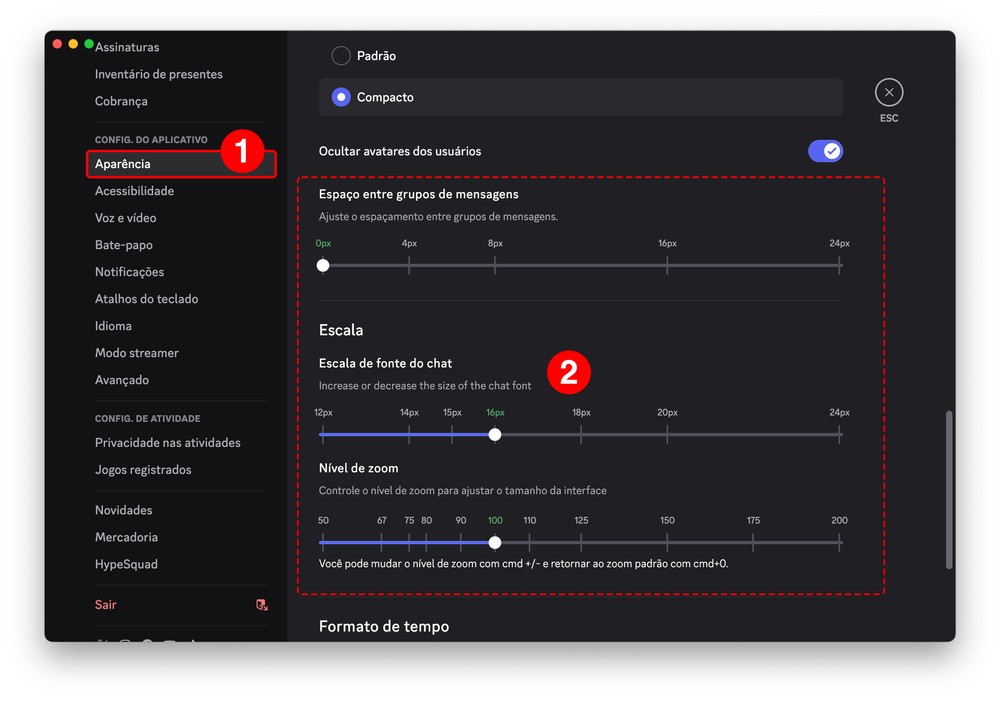Disable the Ocultar avatares dos usuários switch

pyautogui.click(x=825, y=151)
